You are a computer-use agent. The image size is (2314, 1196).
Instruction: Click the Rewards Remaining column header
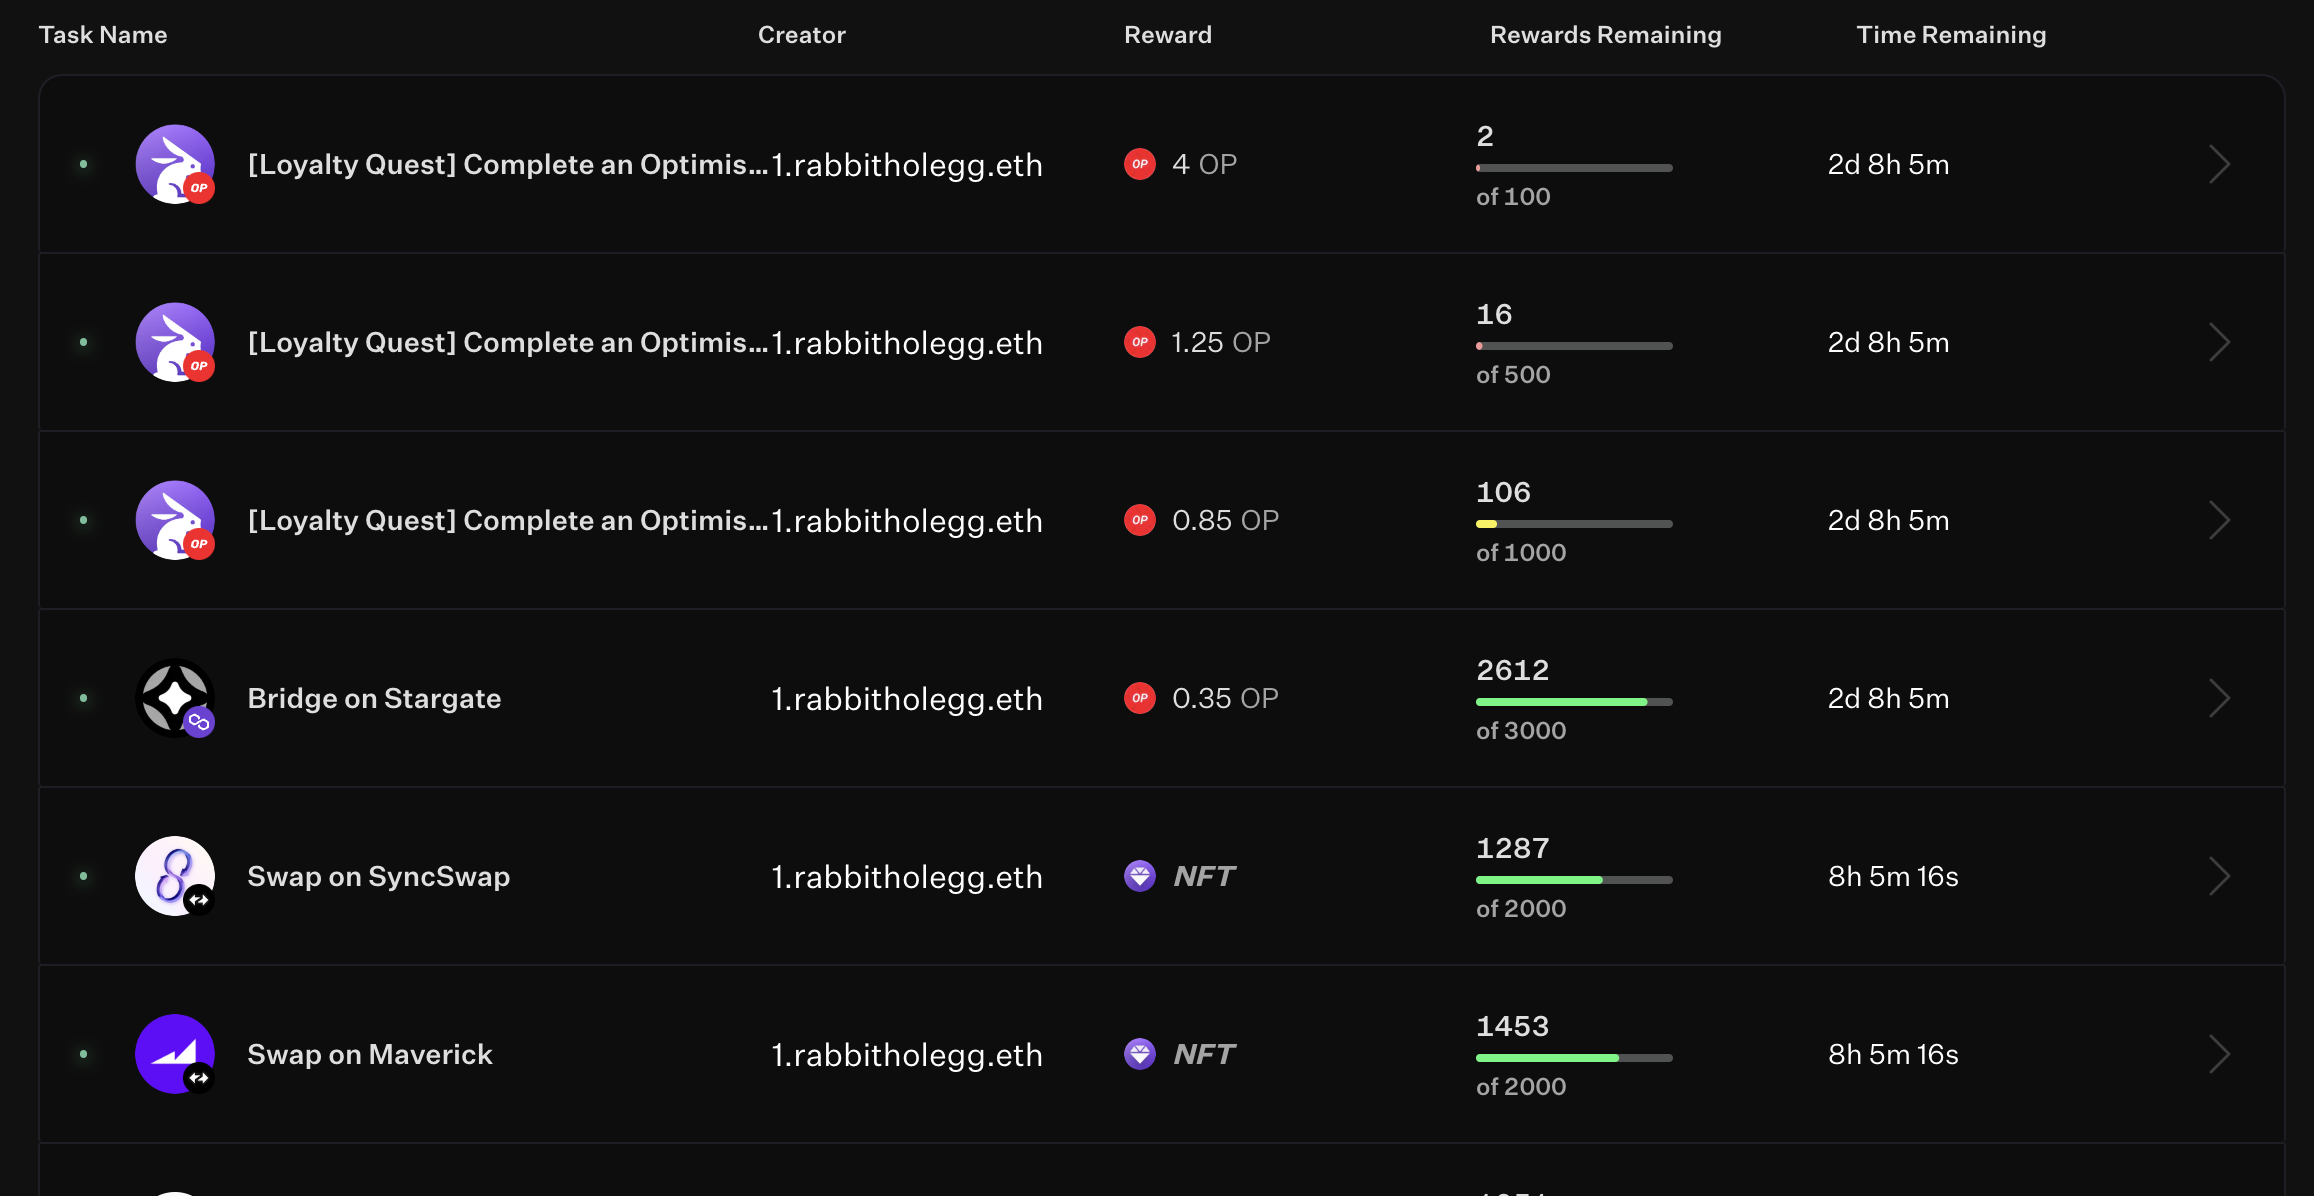(1605, 35)
